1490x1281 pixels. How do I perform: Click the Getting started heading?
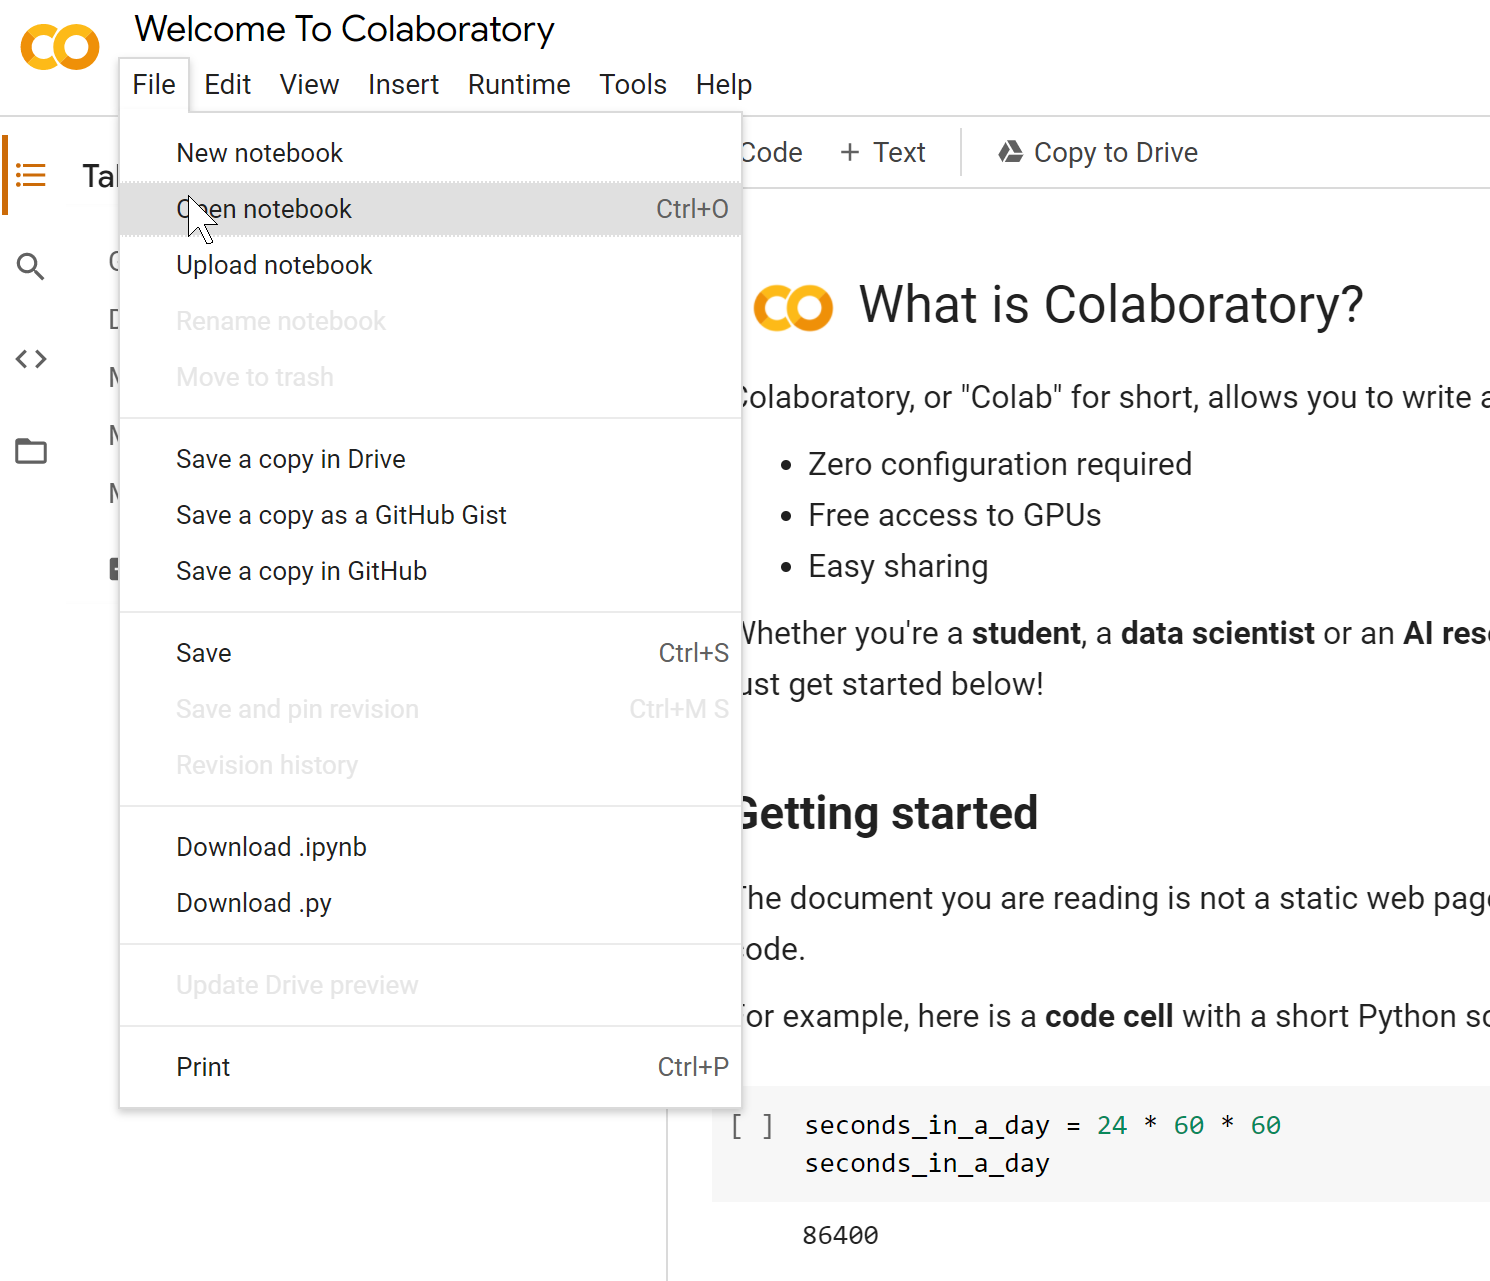click(889, 813)
